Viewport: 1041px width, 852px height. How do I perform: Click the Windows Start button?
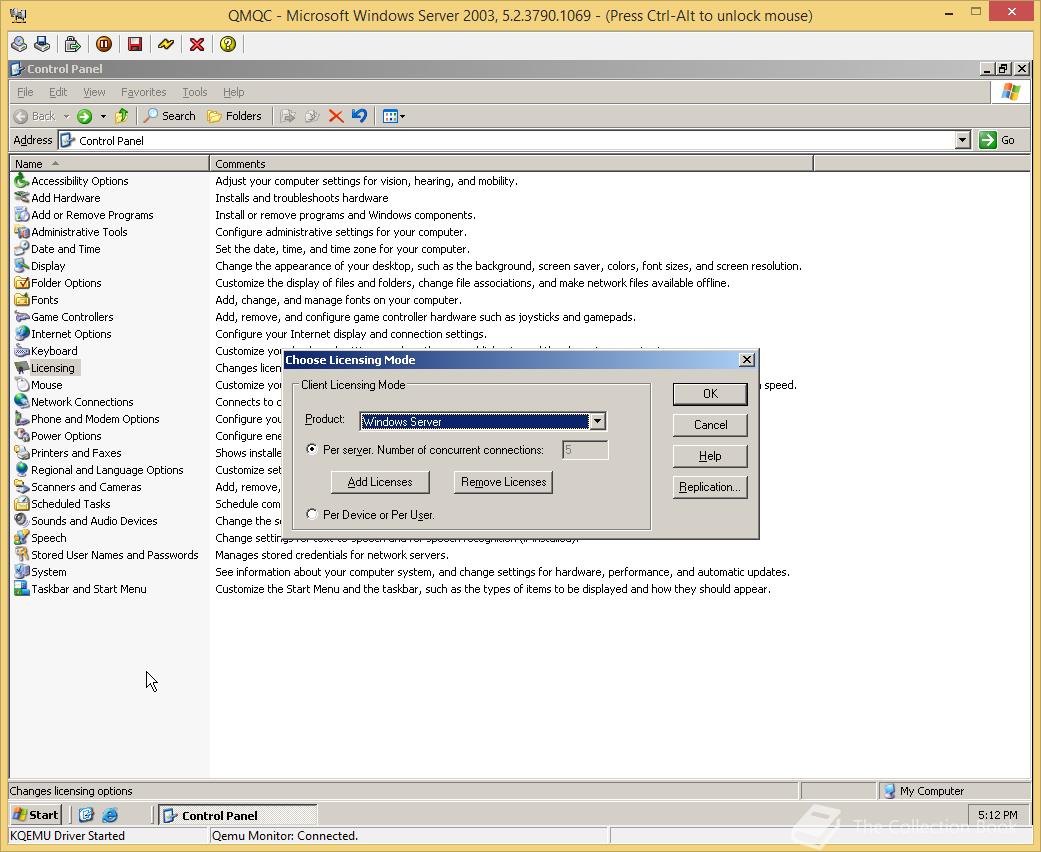pos(36,815)
